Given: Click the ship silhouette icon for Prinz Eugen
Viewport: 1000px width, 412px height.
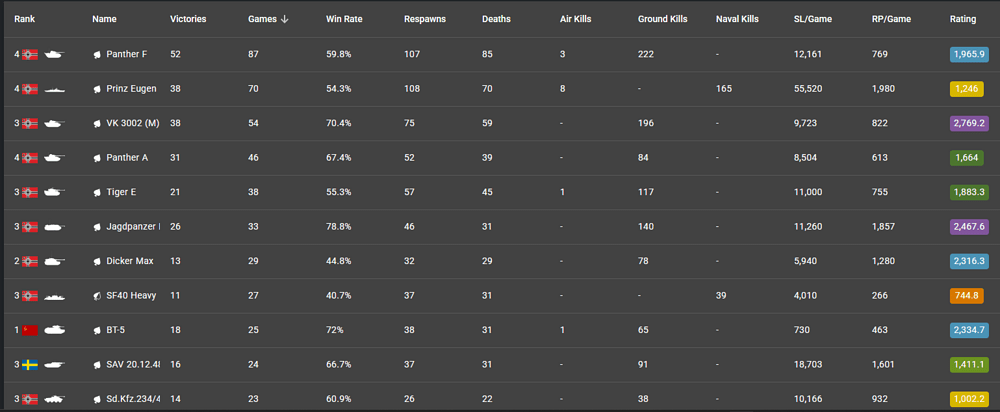Looking at the screenshot, I should click(x=54, y=89).
